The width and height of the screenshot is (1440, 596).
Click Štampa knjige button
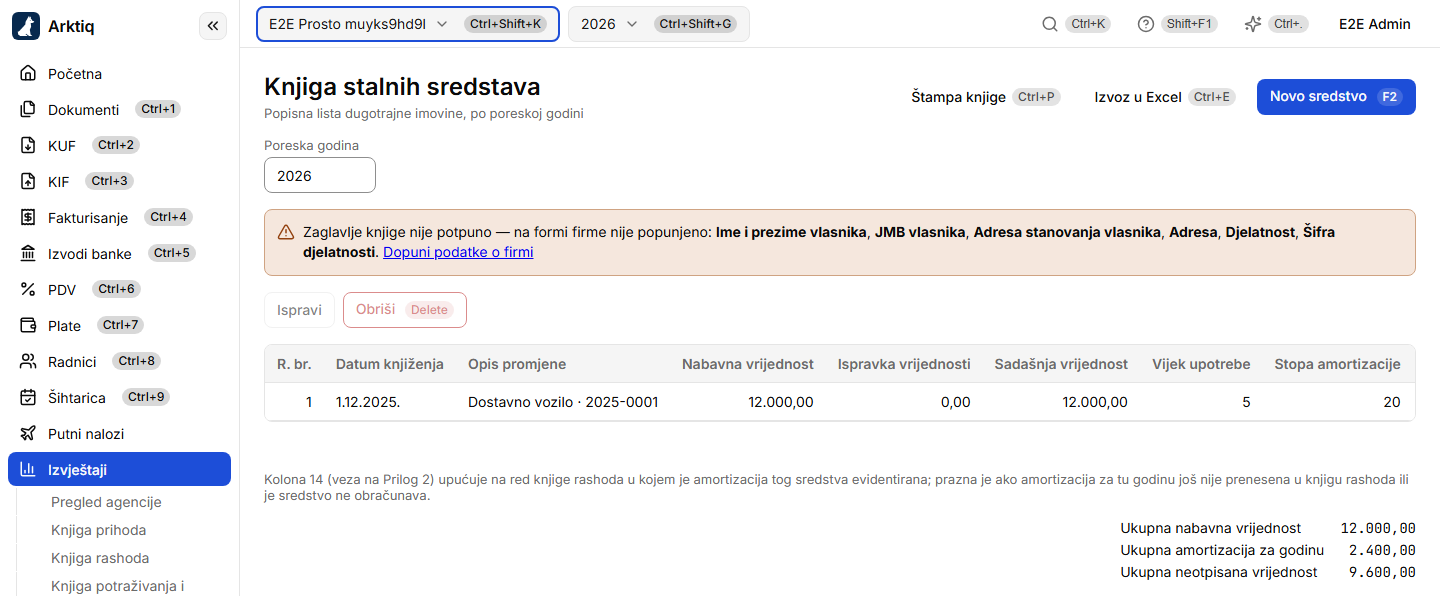(985, 97)
